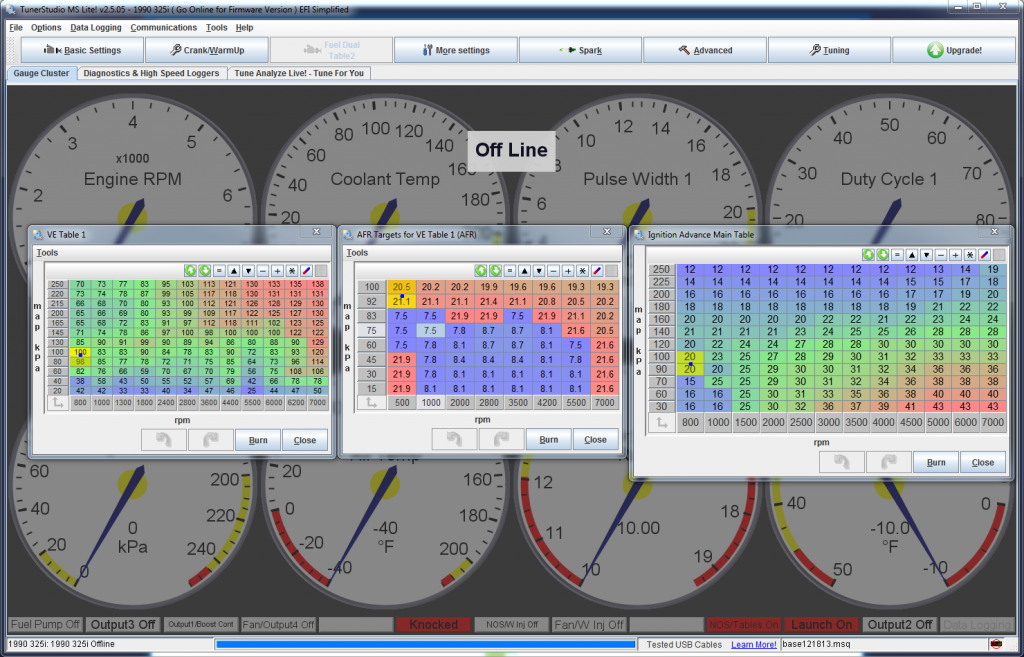Click red-blue interpolate icon in VE Table 1
This screenshot has width=1024, height=657.
[x=306, y=270]
